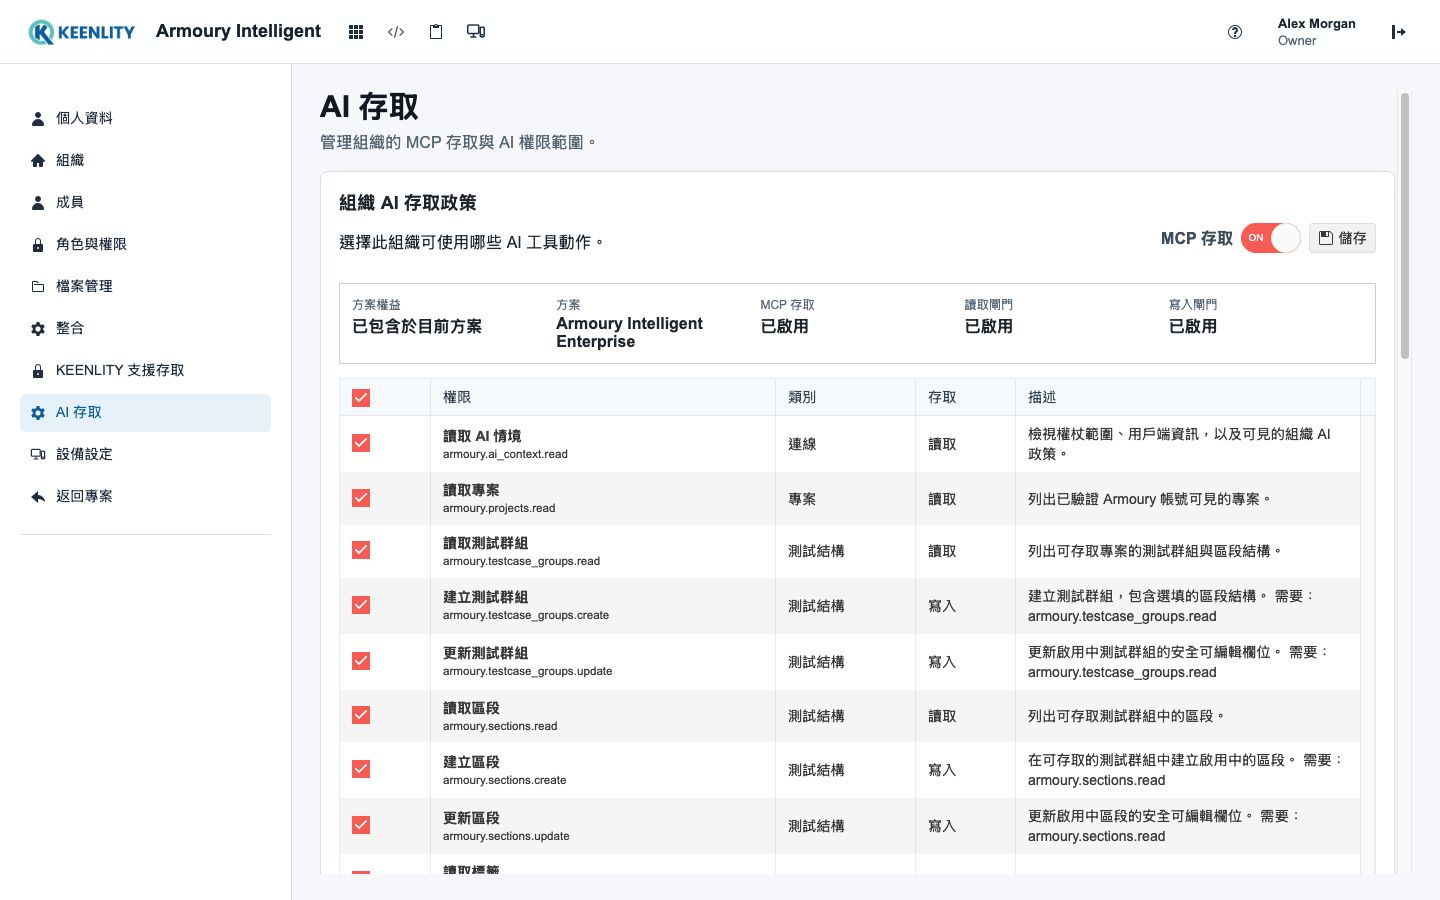Click the 權限 column header
The width and height of the screenshot is (1440, 900).
click(603, 397)
